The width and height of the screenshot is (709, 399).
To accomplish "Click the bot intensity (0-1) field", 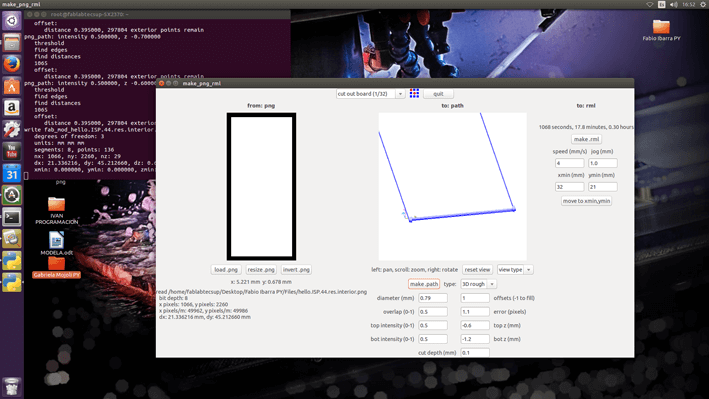I will [x=433, y=339].
